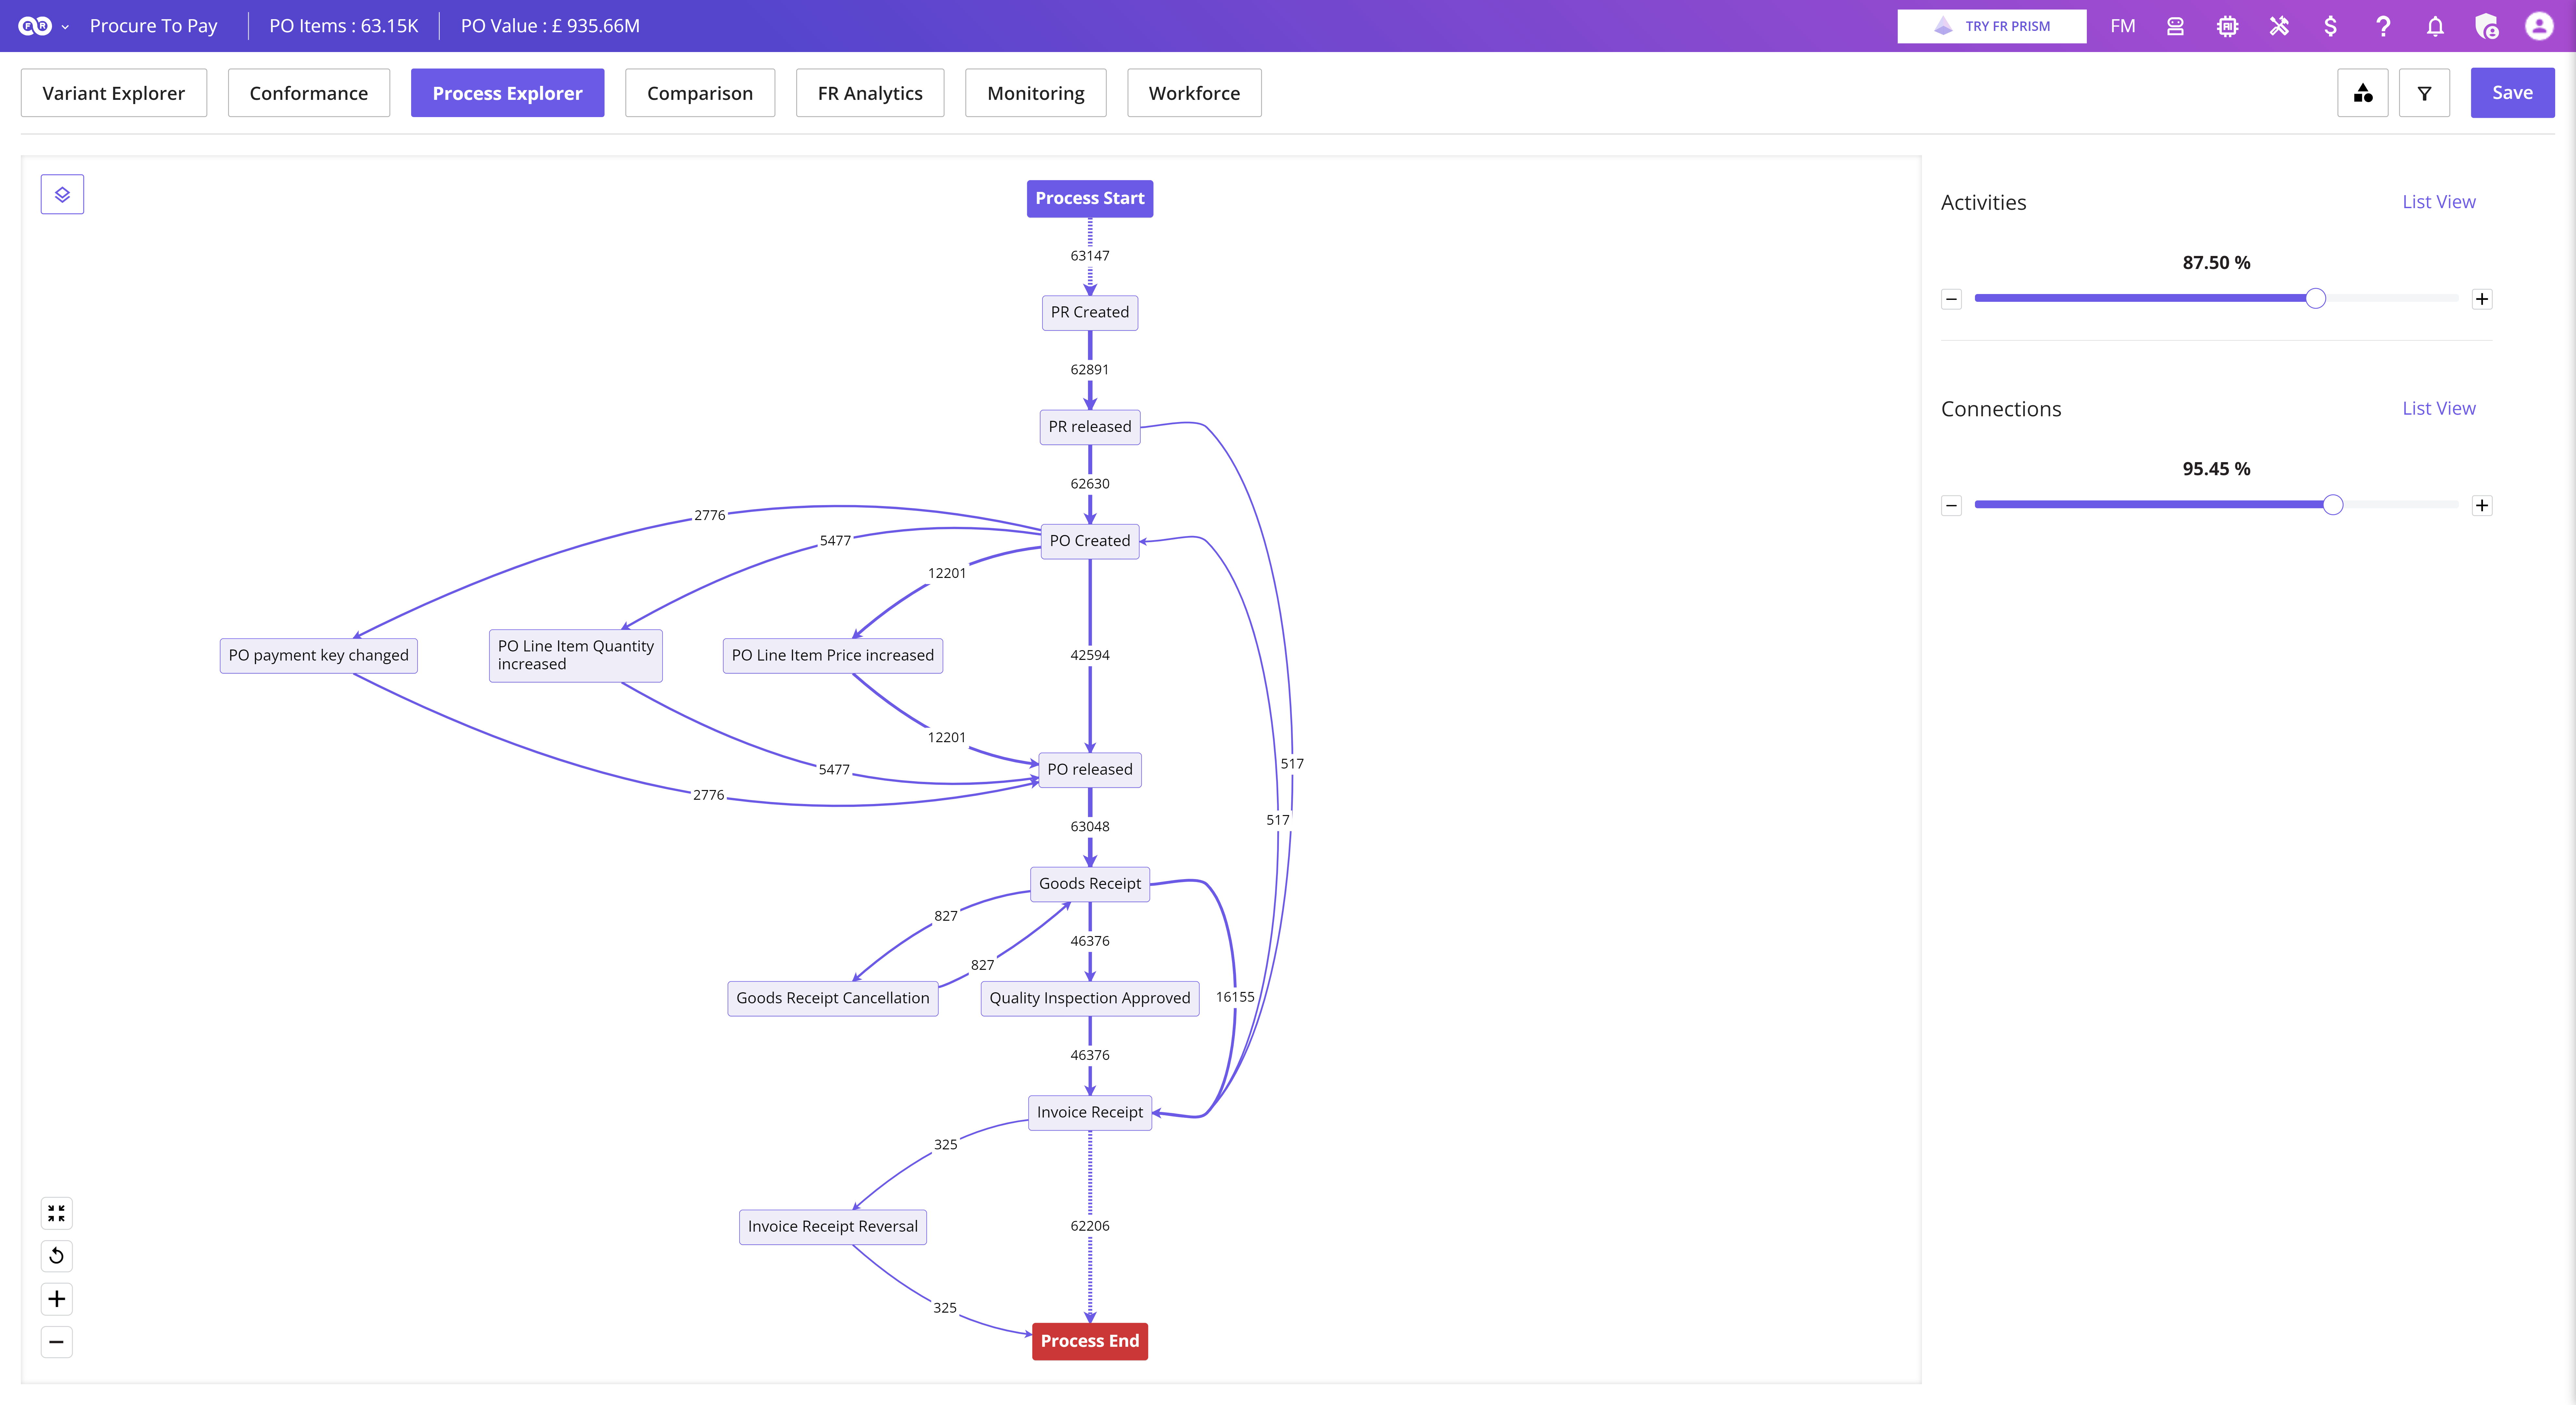Click the 62891 edge label
The image size is (2576, 1405).
[1090, 370]
